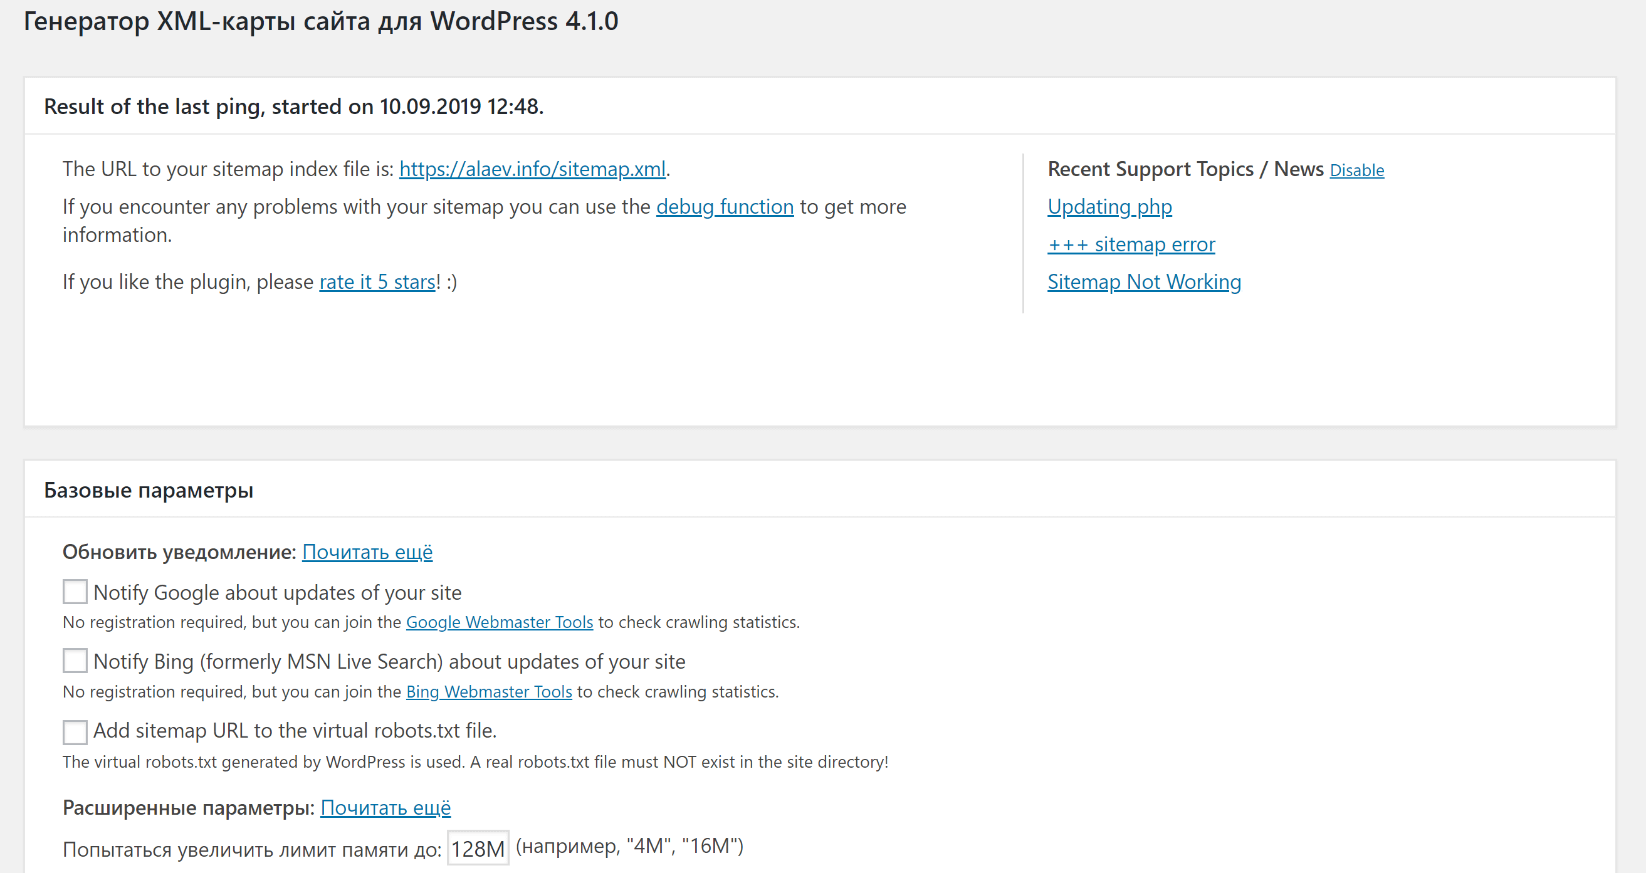Viewport: 1646px width, 873px height.
Task: Check 'Add sitemap URL to virtual robots.txt'
Action: [x=75, y=732]
